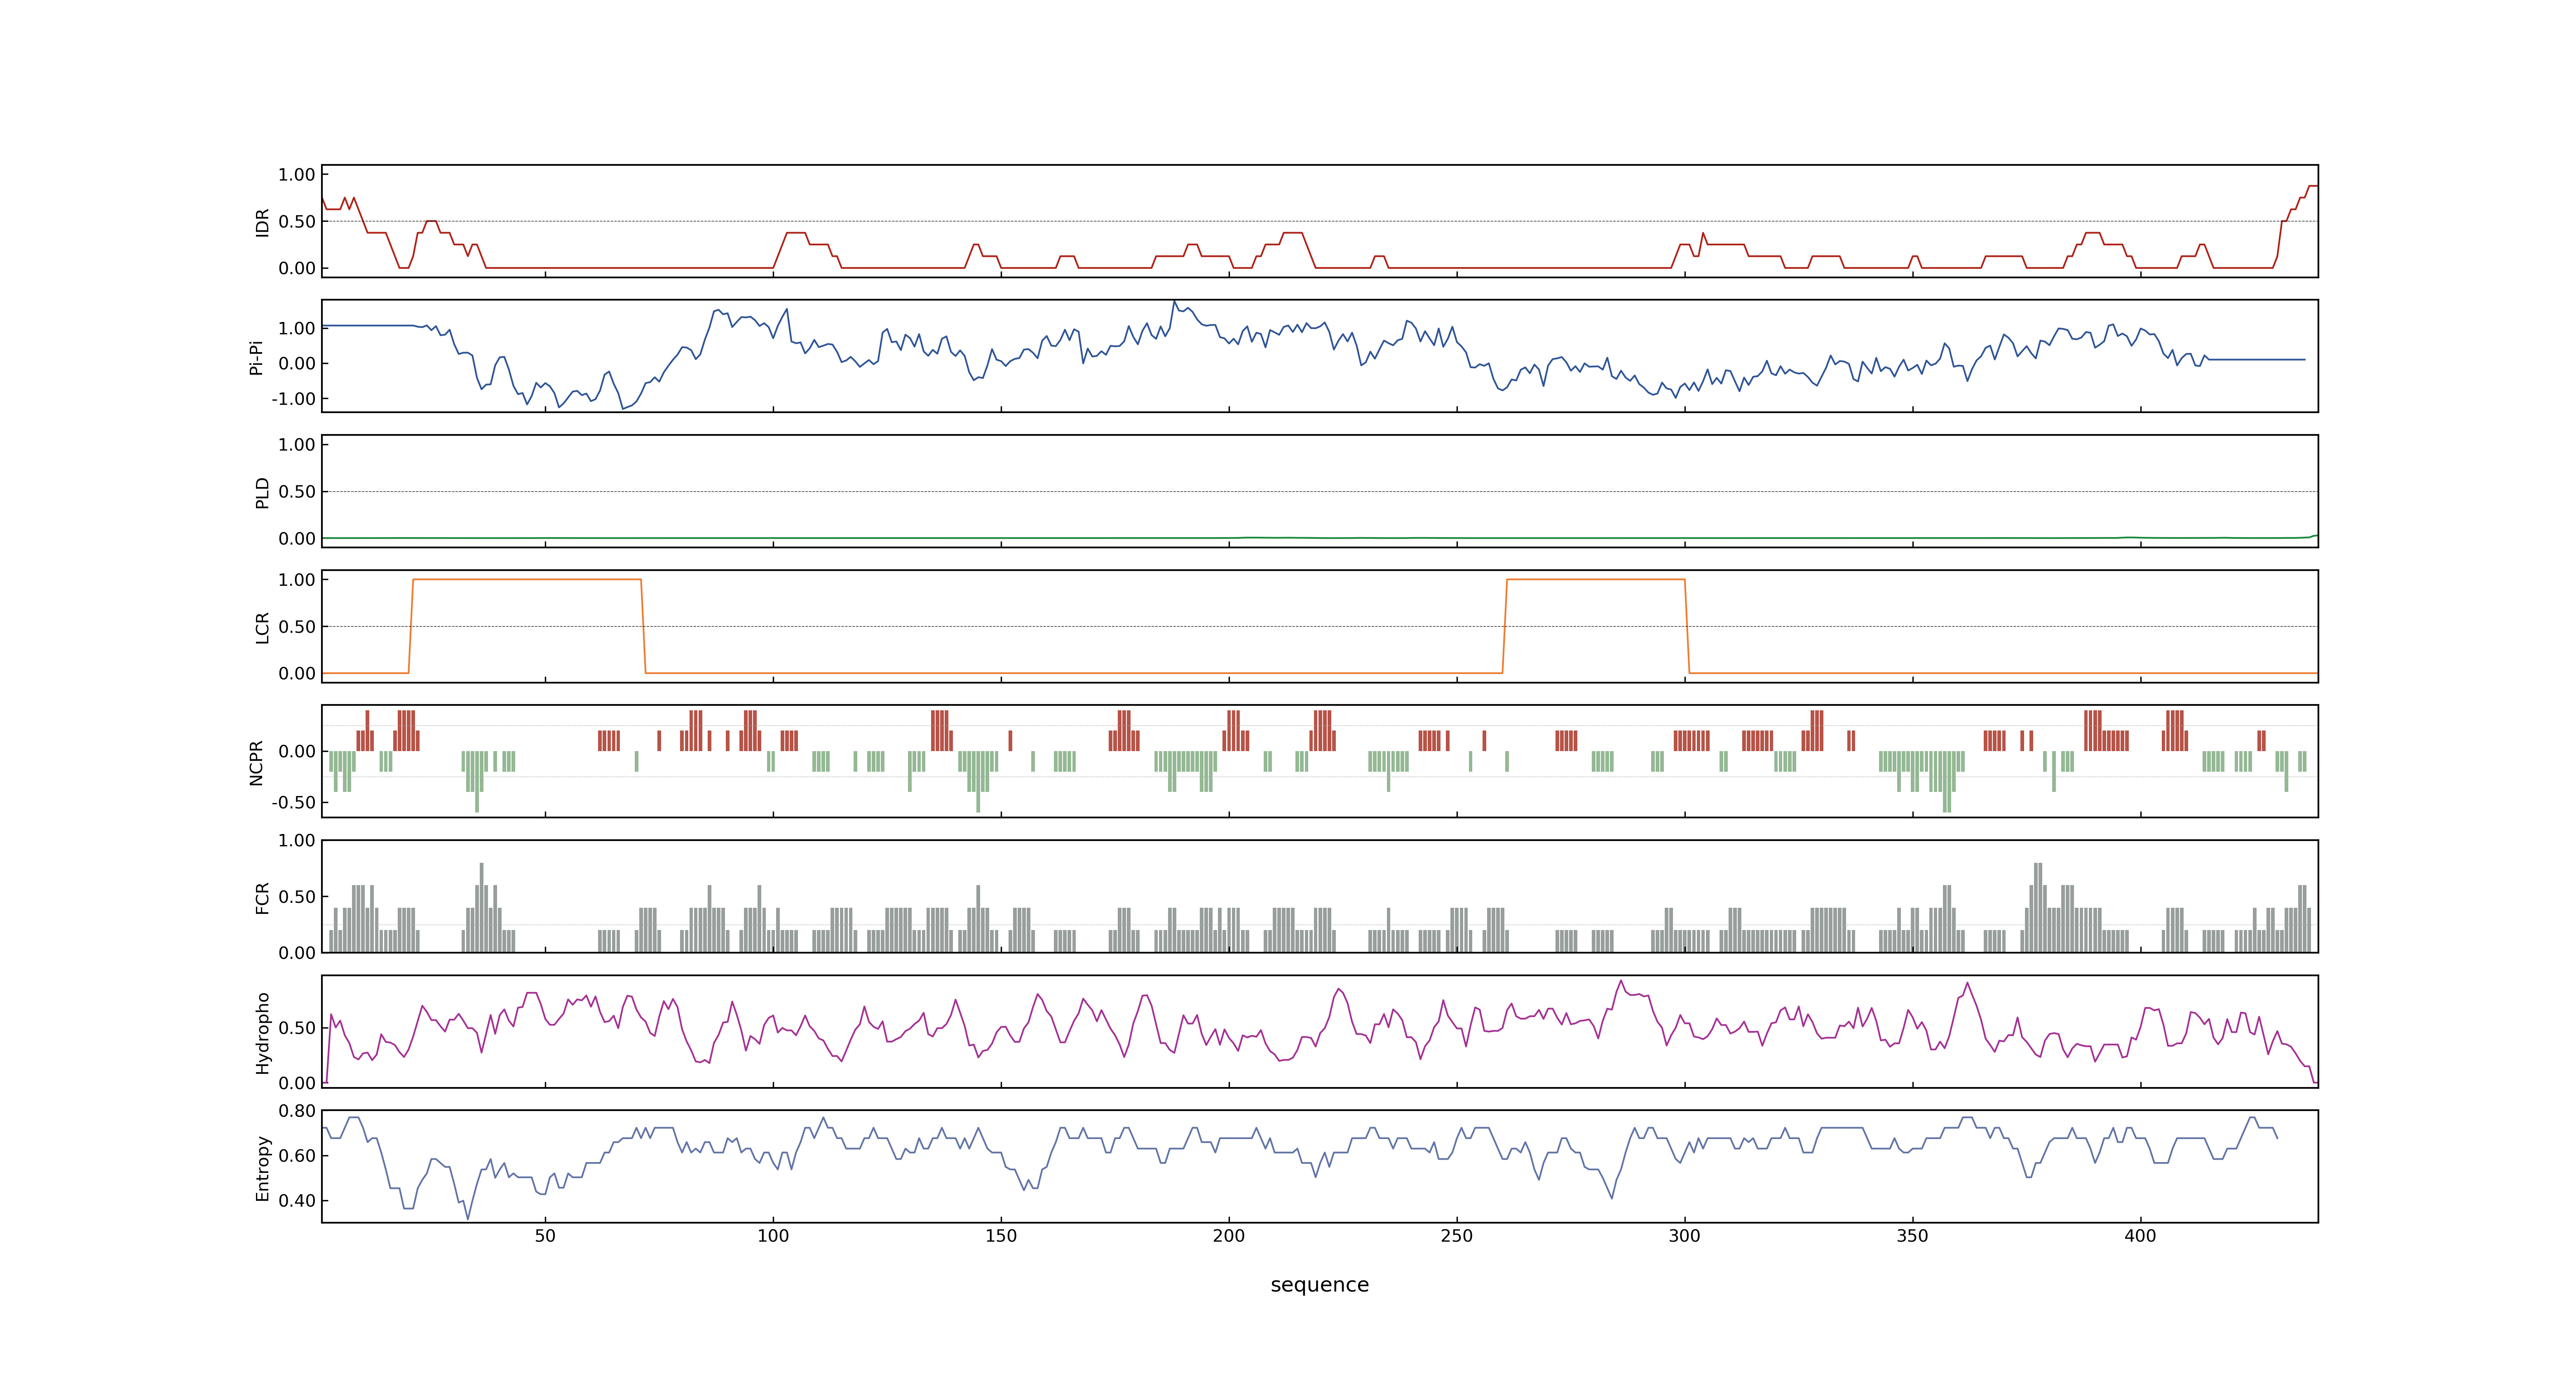Click the FCR y-axis label
The height and width of the screenshot is (1374, 2576).
click(x=262, y=897)
